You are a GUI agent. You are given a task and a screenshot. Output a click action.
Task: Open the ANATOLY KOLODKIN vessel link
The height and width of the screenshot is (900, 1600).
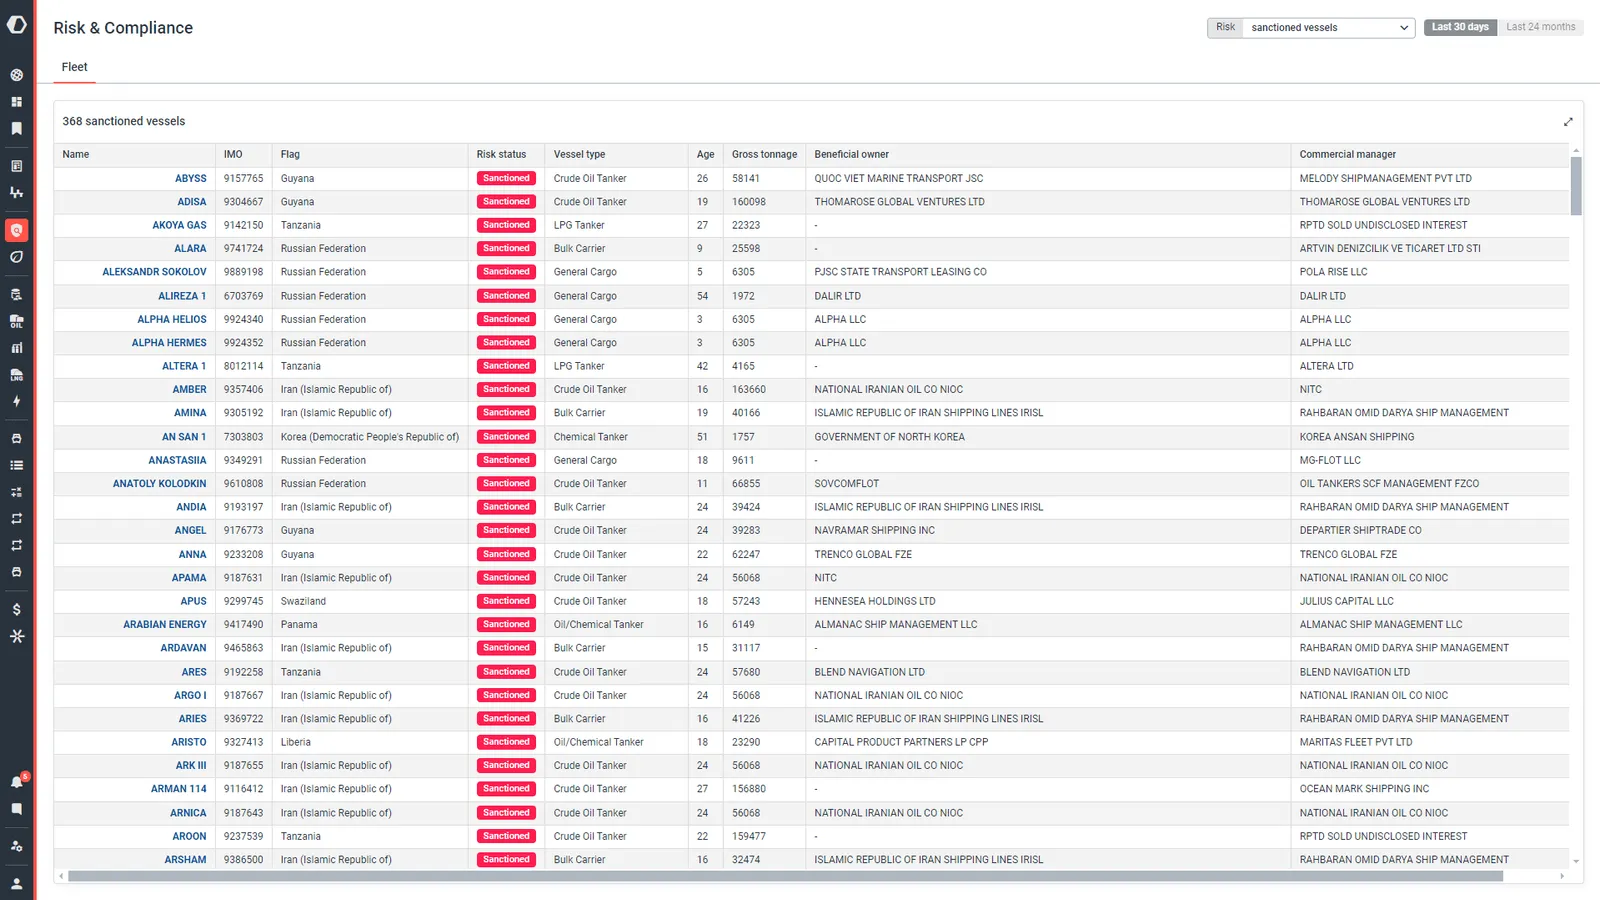[x=160, y=484]
